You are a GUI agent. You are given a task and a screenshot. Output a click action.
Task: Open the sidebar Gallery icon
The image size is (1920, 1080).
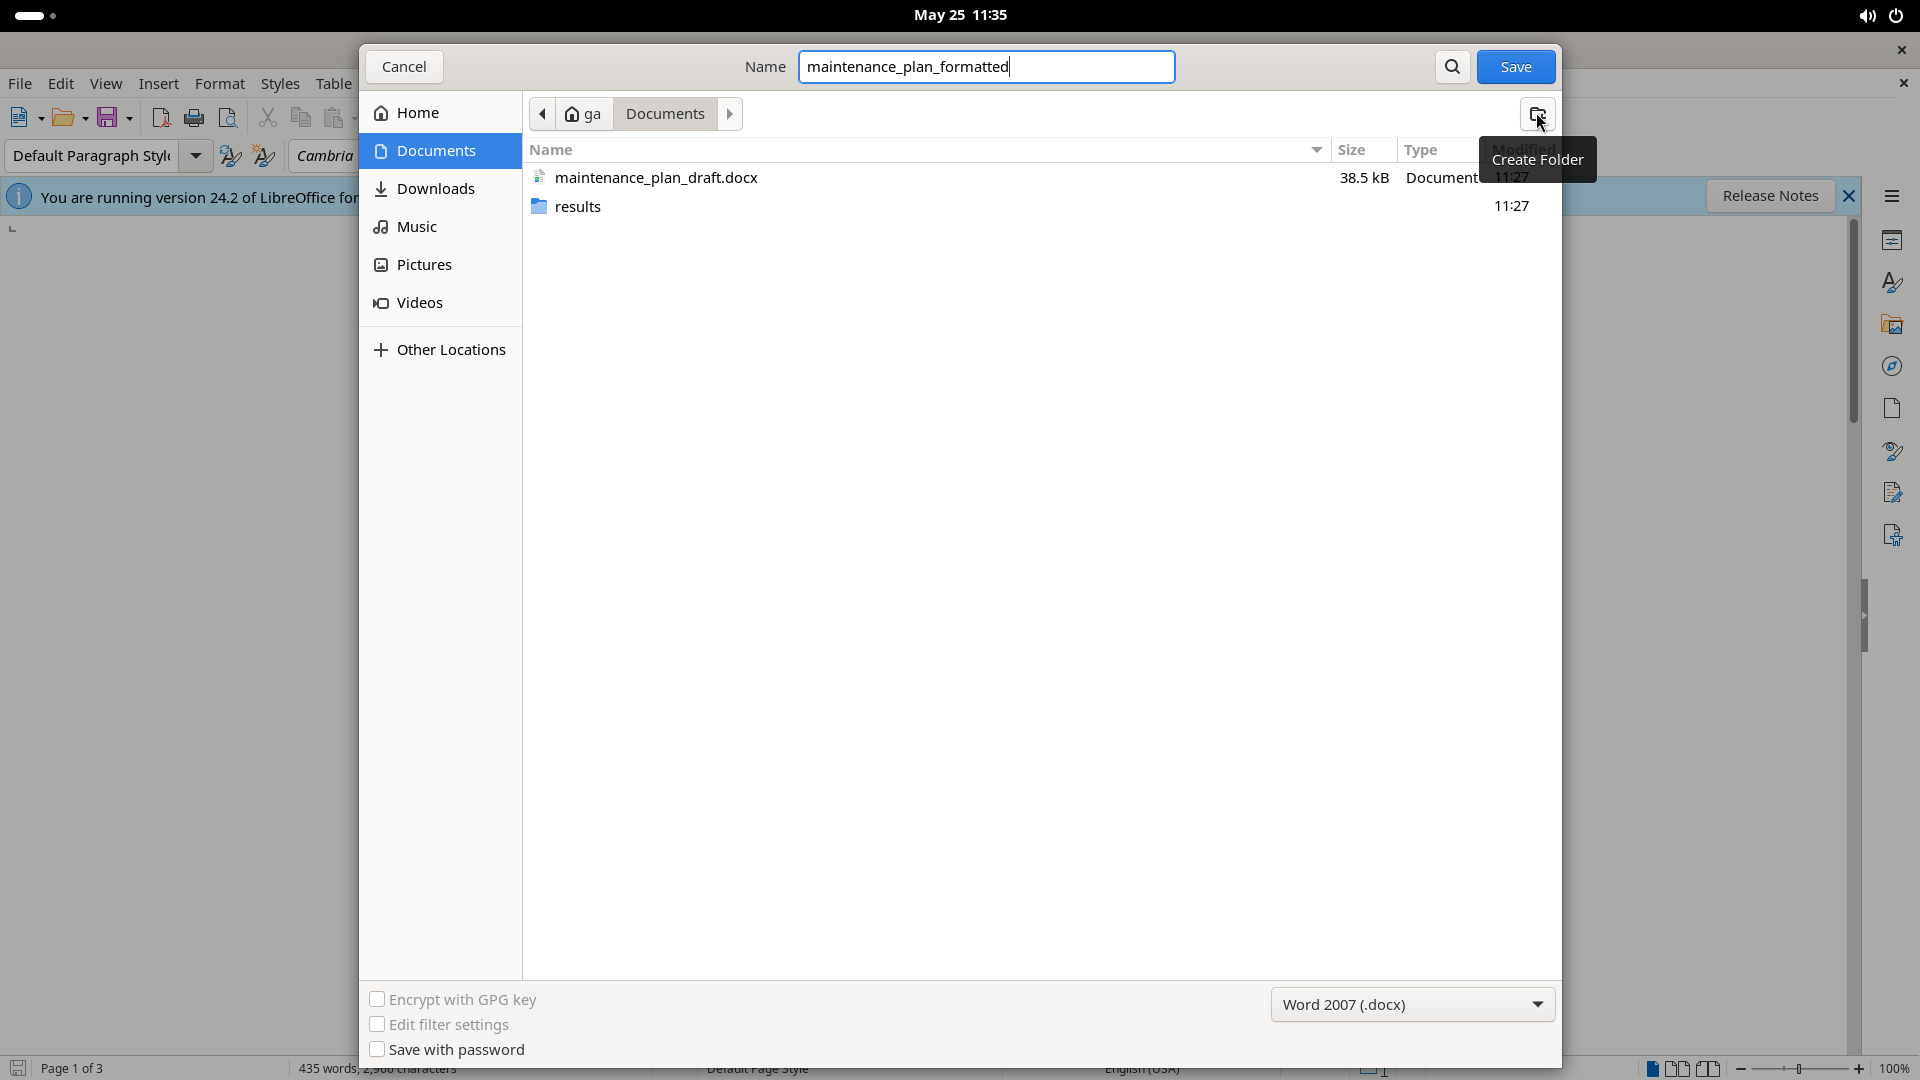coord(1891,324)
